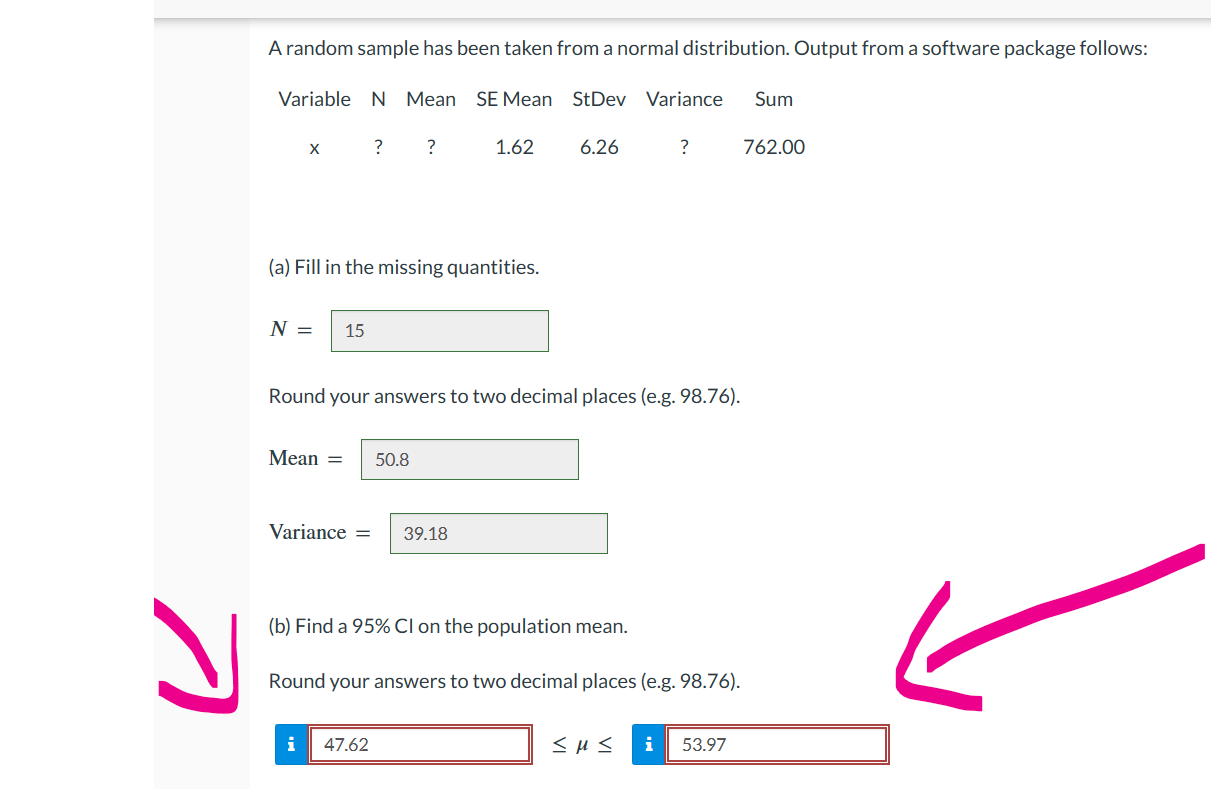Click the question mark under the Mean column

[x=430, y=147]
